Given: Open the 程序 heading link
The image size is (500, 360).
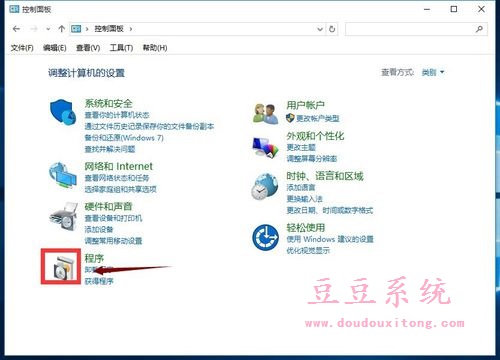Looking at the screenshot, I should [94, 258].
